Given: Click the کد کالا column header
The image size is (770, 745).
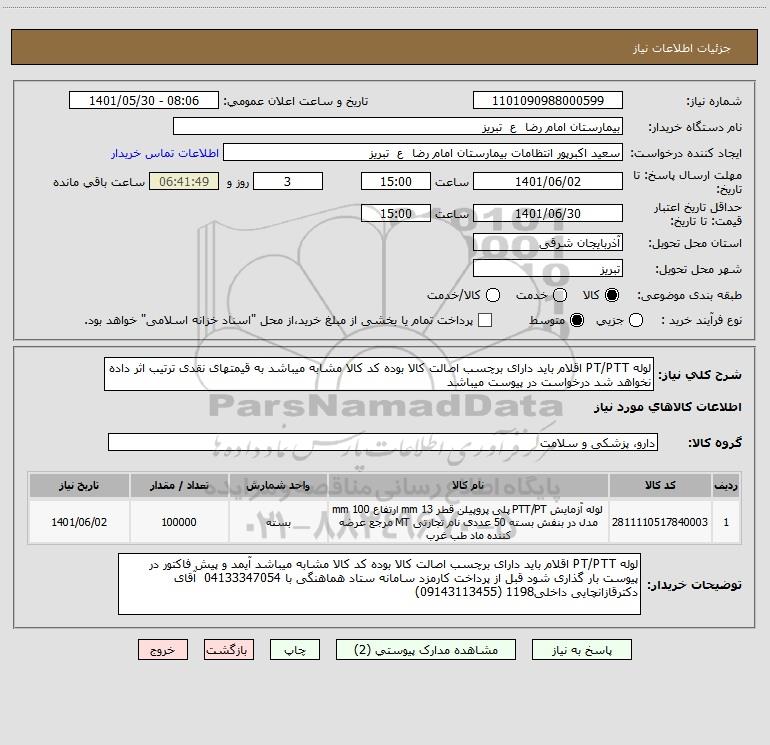Looking at the screenshot, I should [660, 485].
